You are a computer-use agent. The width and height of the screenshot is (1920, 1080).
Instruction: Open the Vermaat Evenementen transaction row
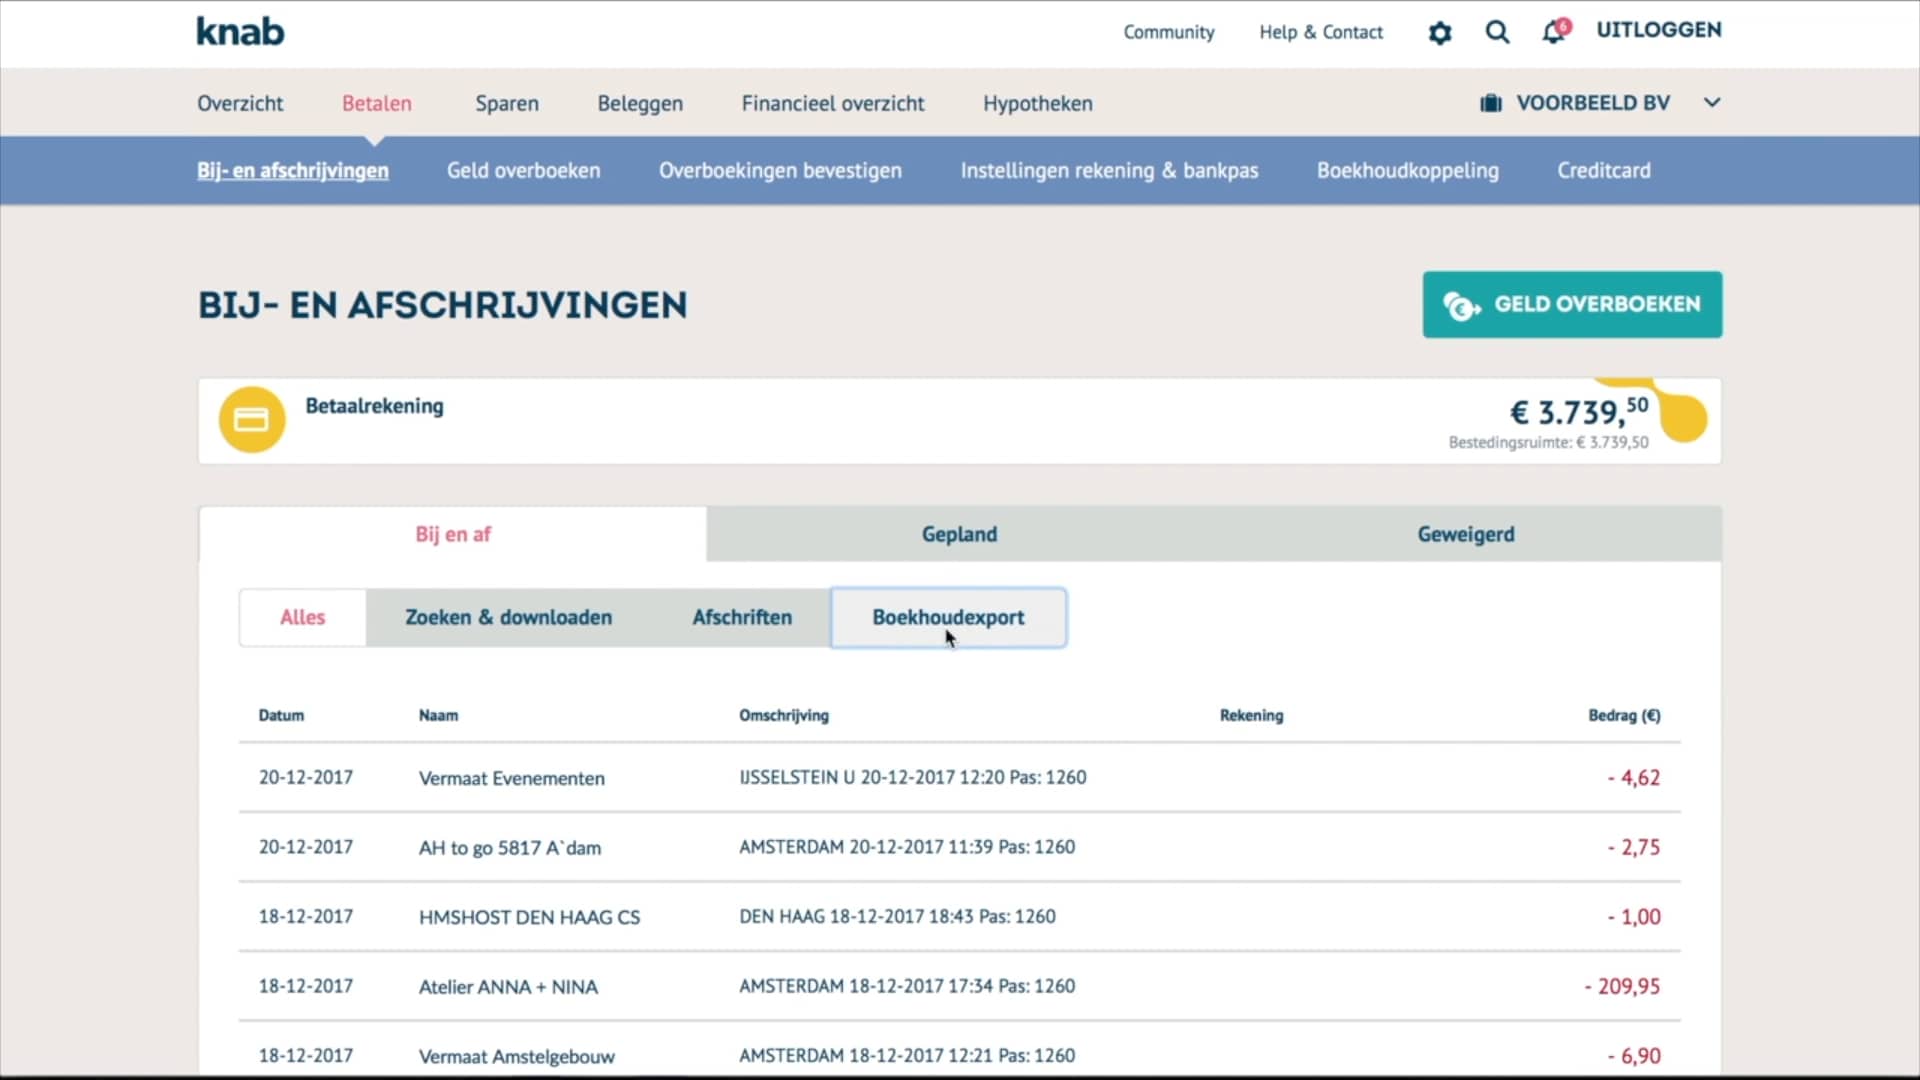click(x=511, y=778)
